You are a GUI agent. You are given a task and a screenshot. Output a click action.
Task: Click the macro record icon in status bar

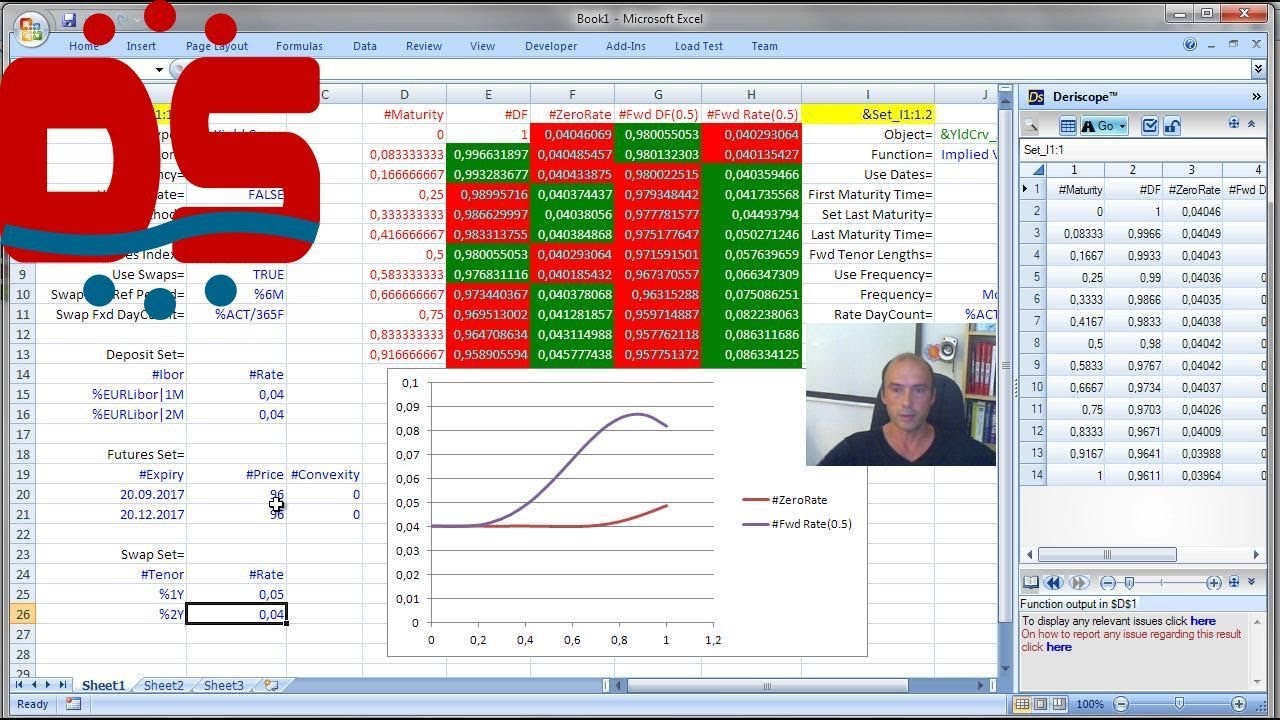coord(73,704)
